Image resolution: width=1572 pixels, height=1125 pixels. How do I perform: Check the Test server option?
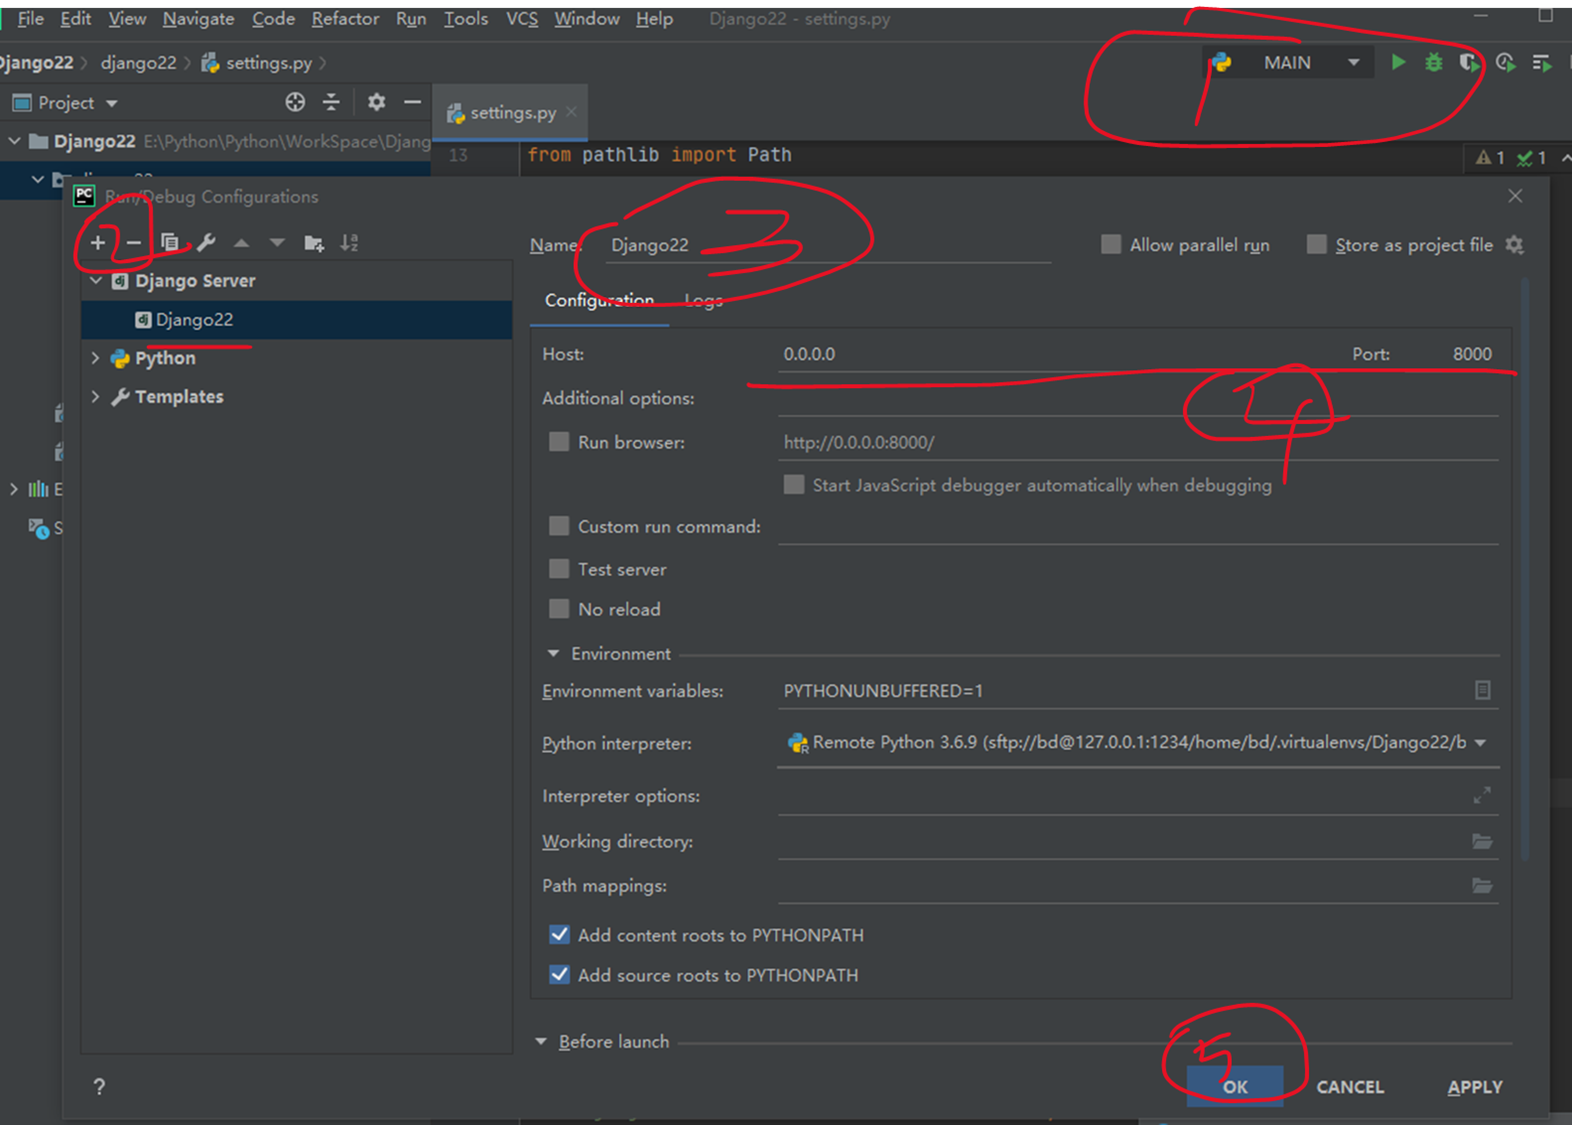coord(559,569)
